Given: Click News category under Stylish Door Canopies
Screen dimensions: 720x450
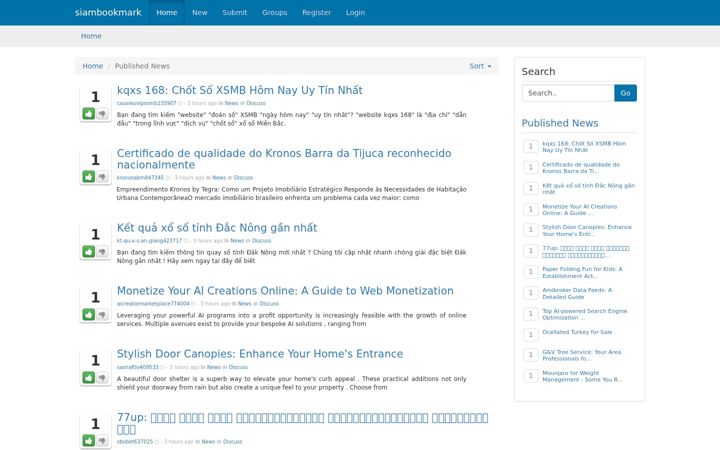Looking at the screenshot, I should [214, 367].
